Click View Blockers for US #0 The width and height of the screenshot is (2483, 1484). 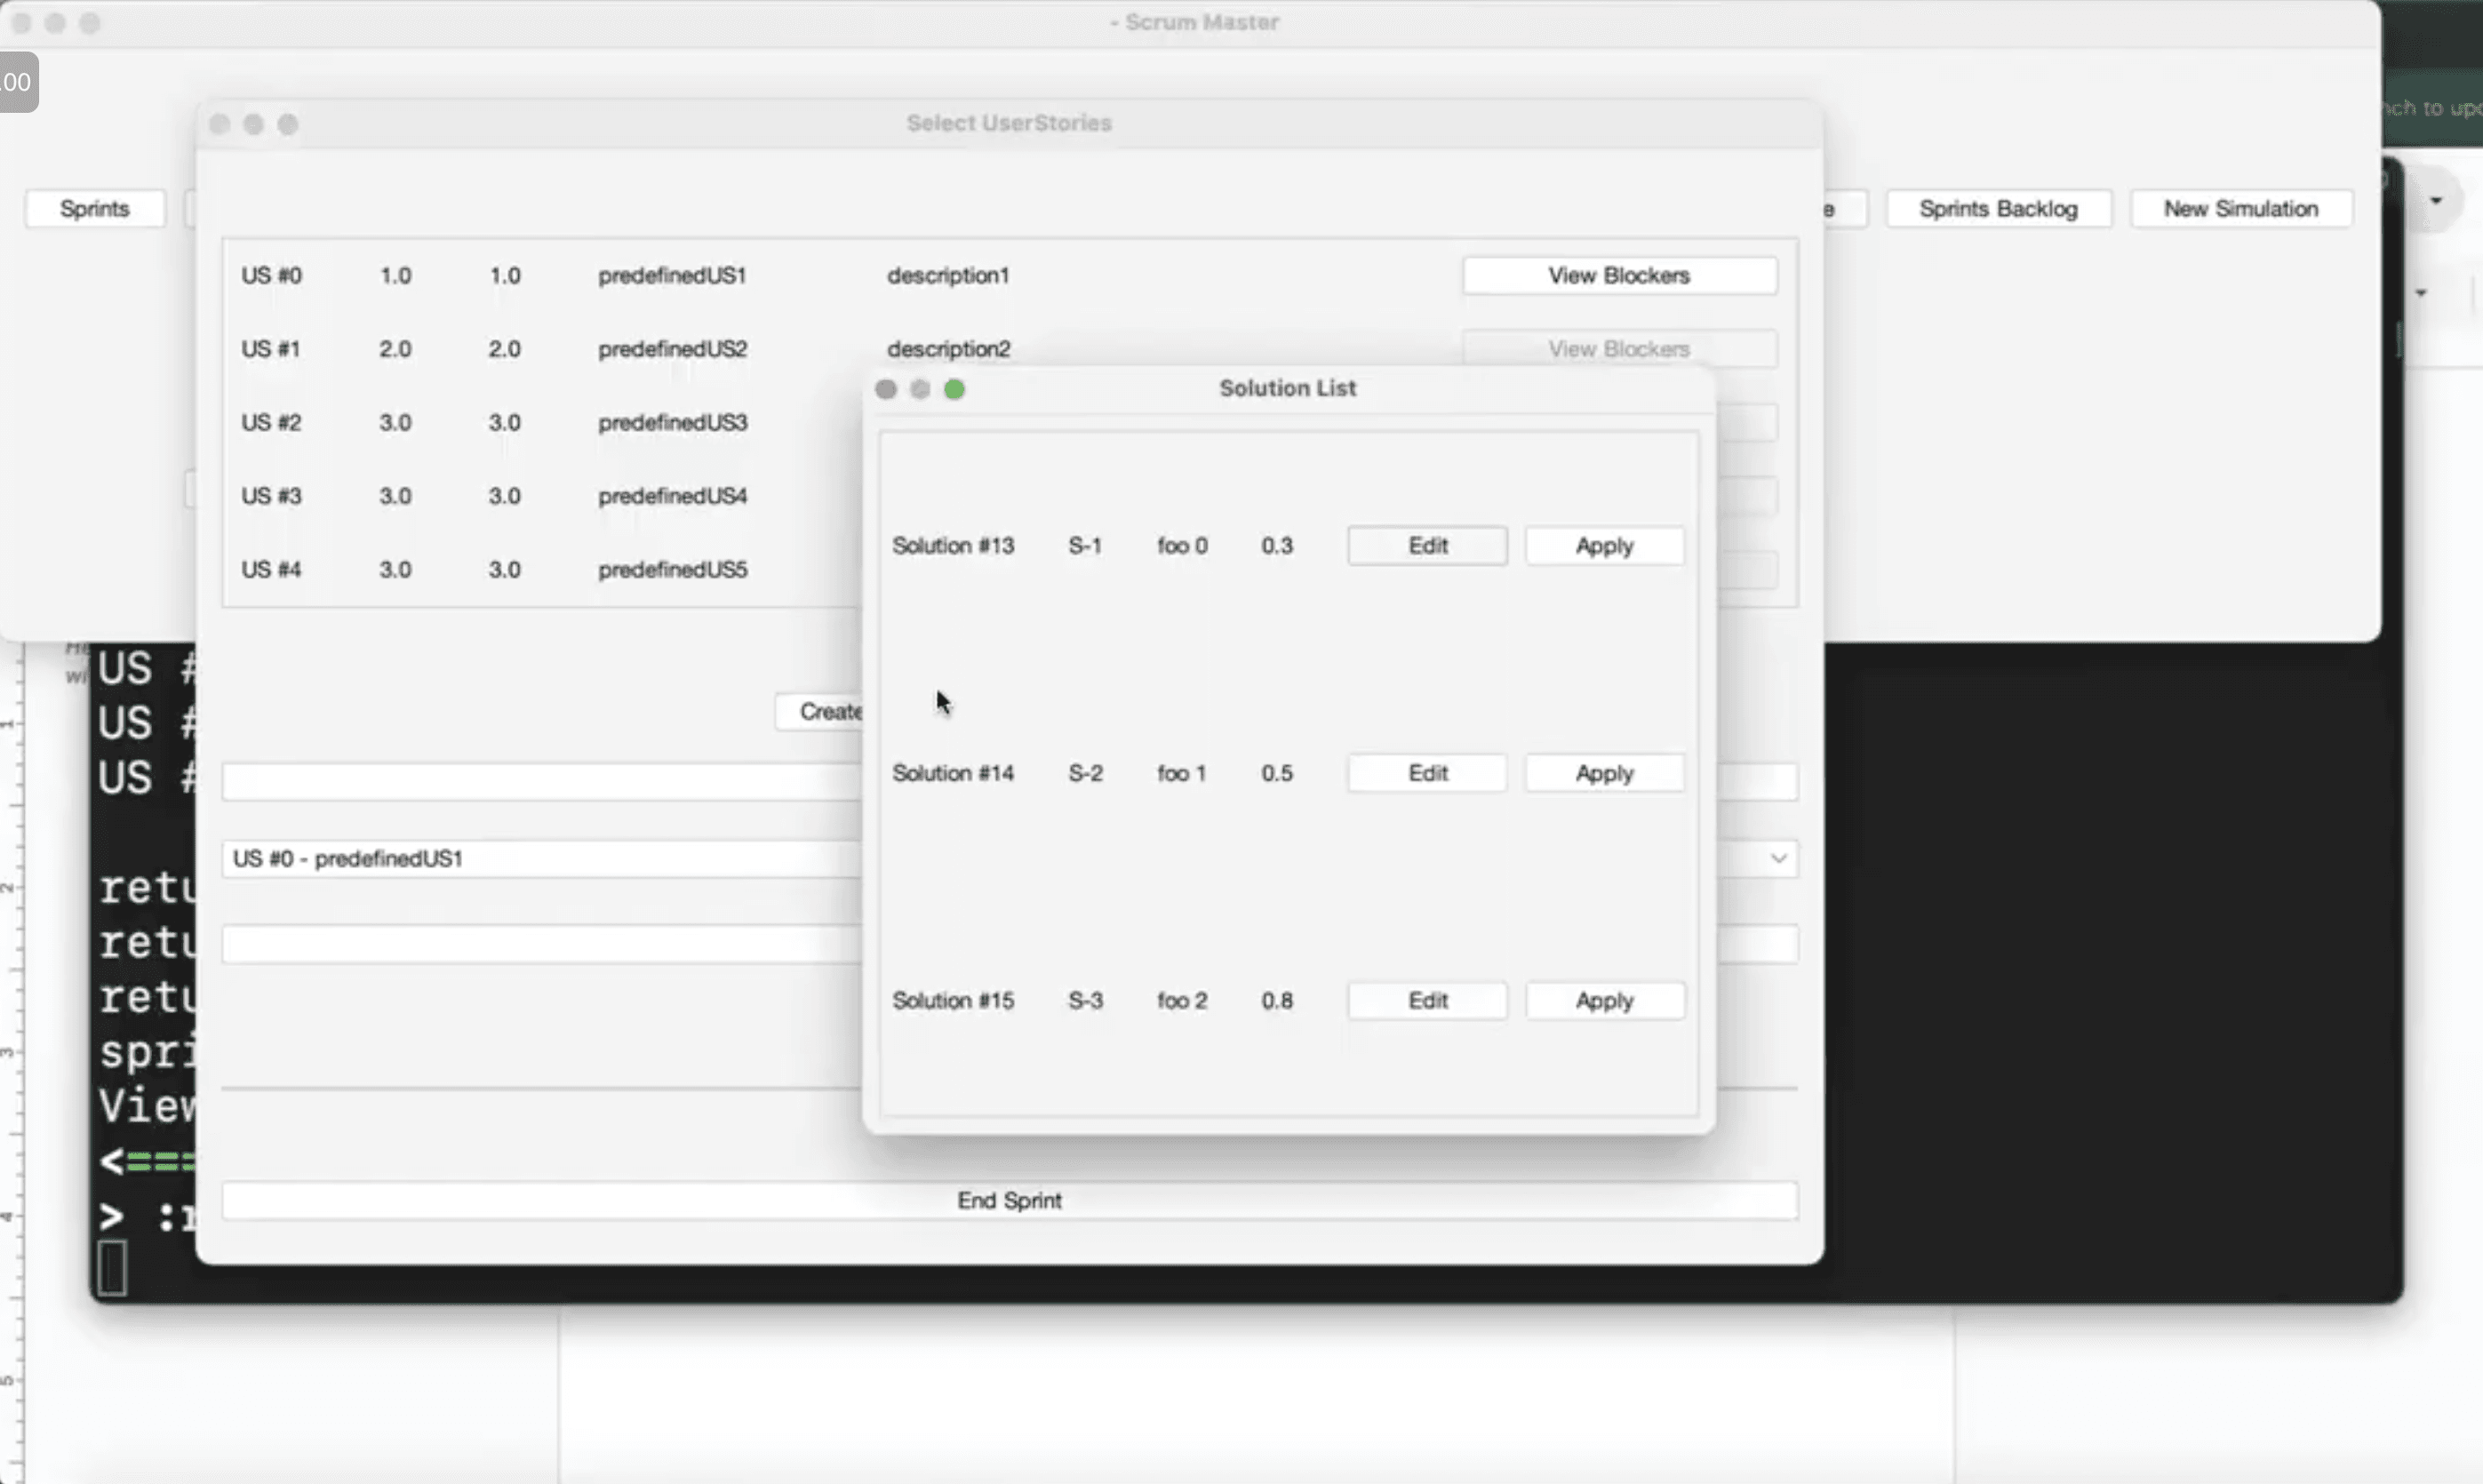pyautogui.click(x=1618, y=275)
